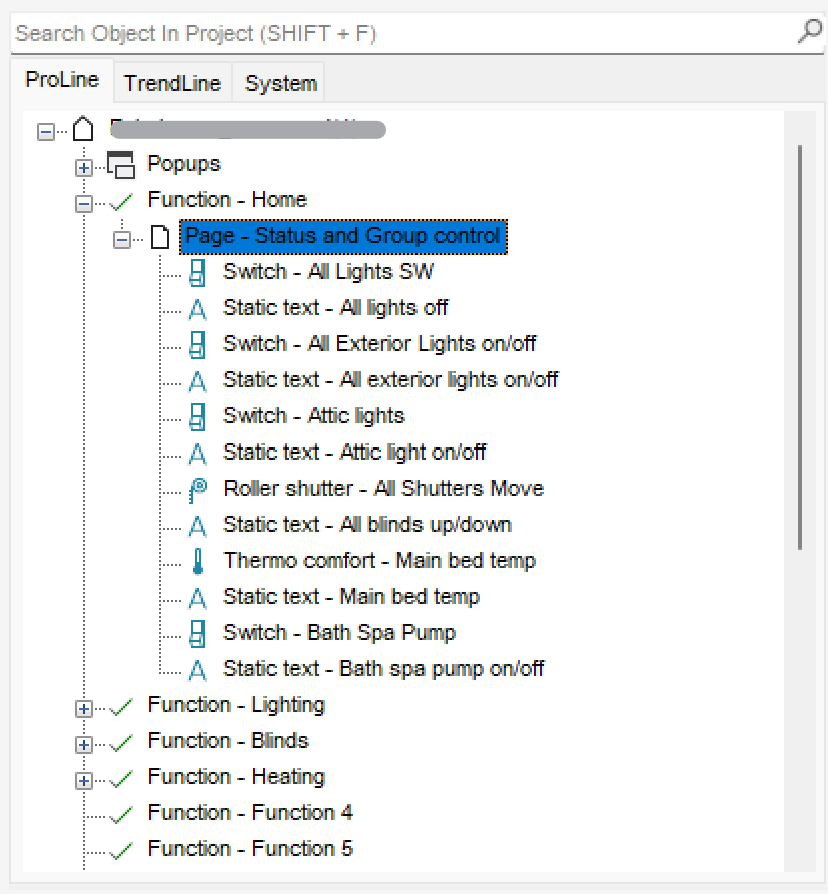828x894 pixels.
Task: Click the vertical scrollbar thumb
Action: [x=800, y=345]
